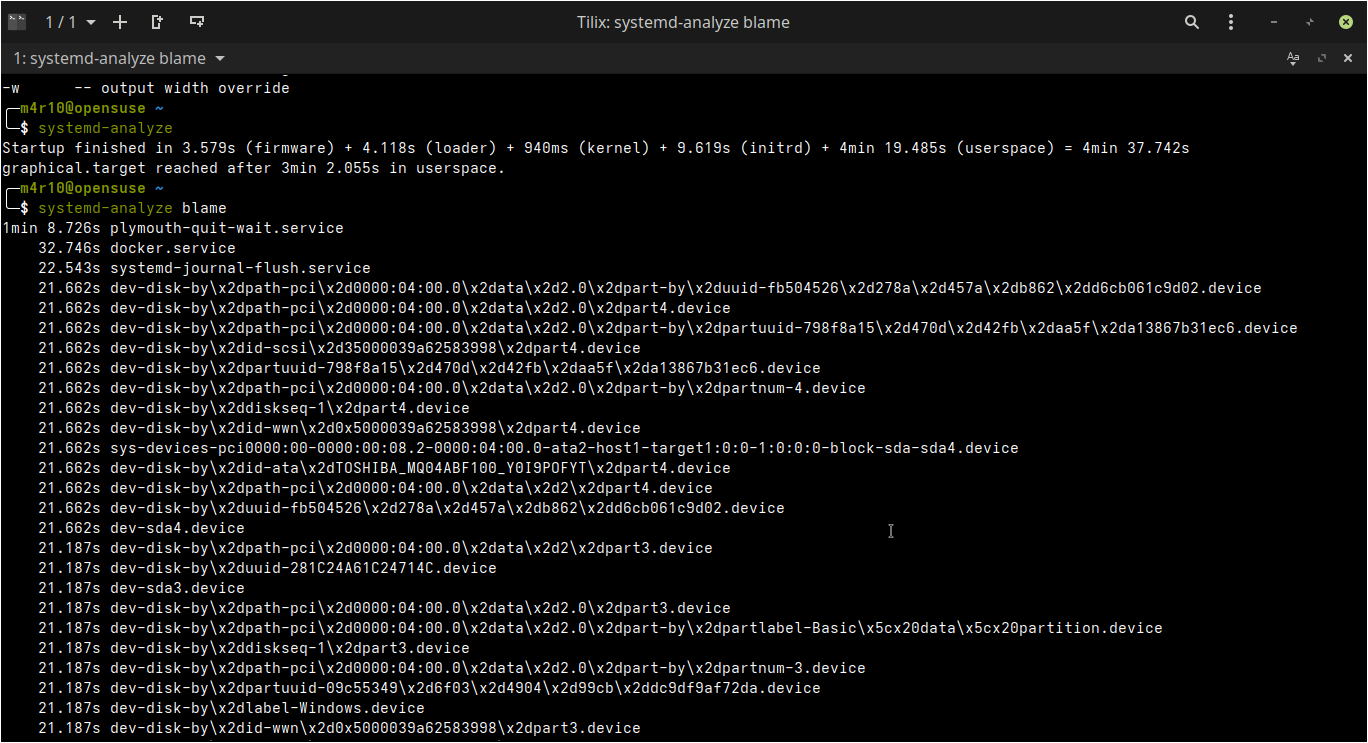Add a new session with plus button
The width and height of the screenshot is (1368, 743).
[120, 22]
